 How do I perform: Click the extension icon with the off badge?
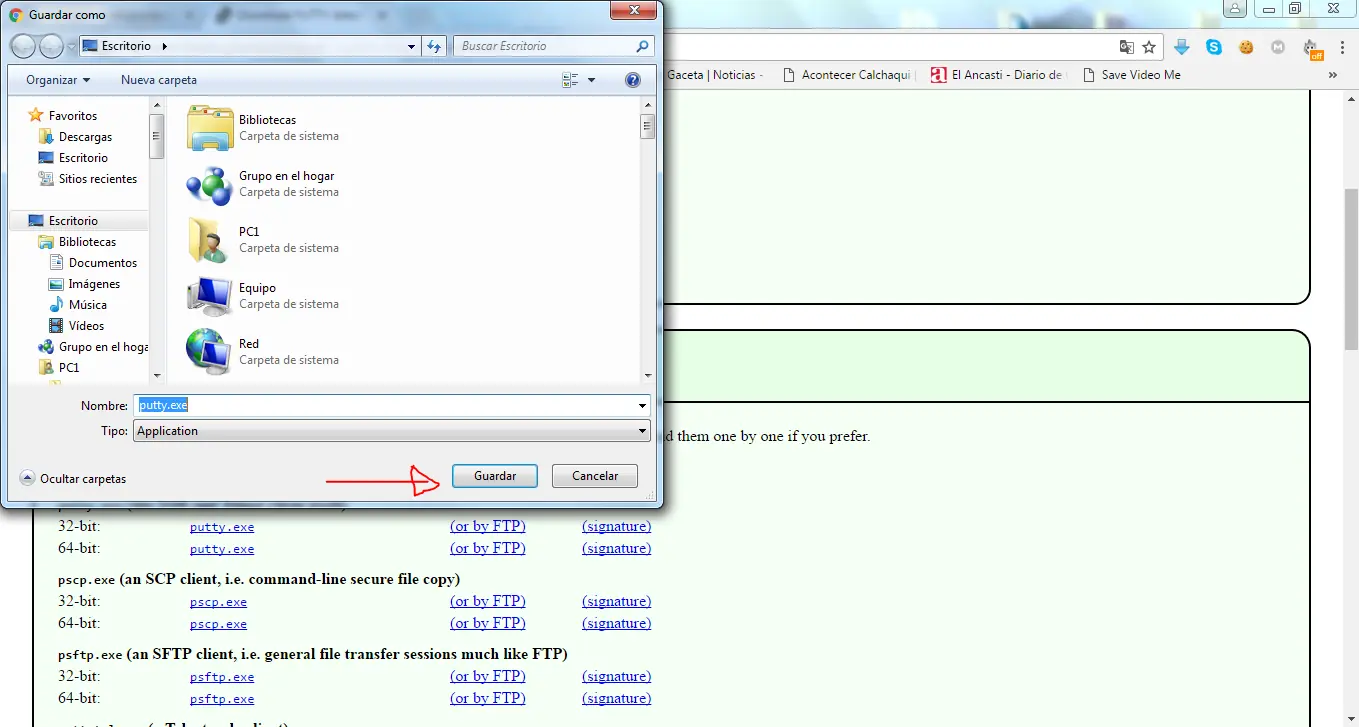[1312, 48]
